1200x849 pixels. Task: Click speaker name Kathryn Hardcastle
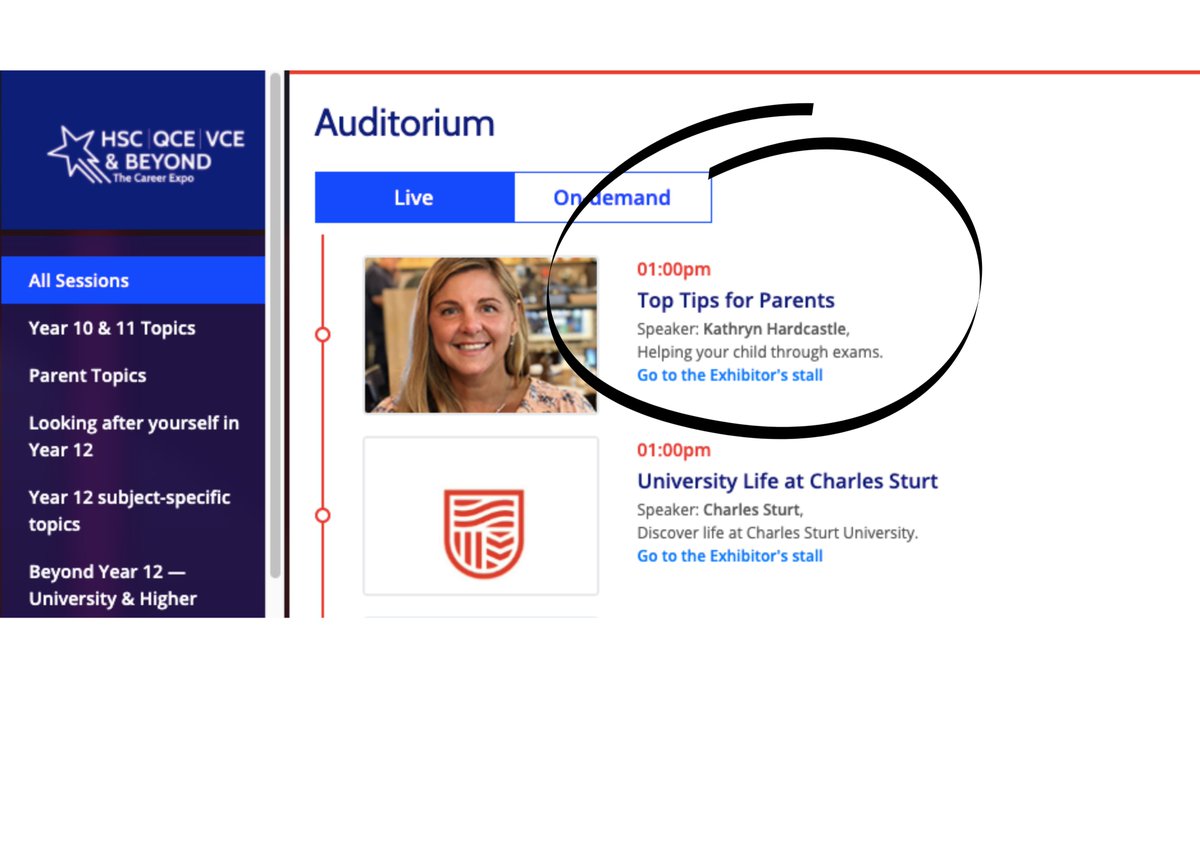776,328
